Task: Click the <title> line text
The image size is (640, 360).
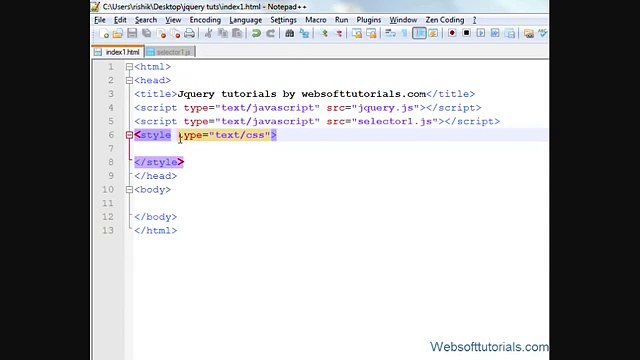Action: [x=304, y=94]
